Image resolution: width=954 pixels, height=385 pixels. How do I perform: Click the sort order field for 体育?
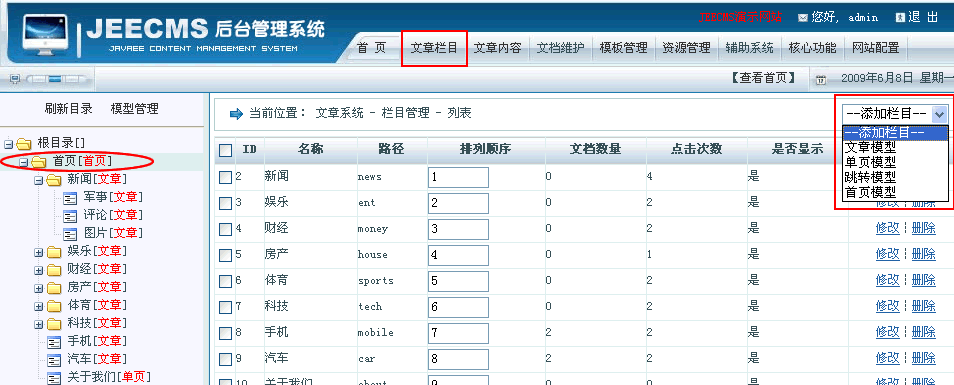[458, 282]
